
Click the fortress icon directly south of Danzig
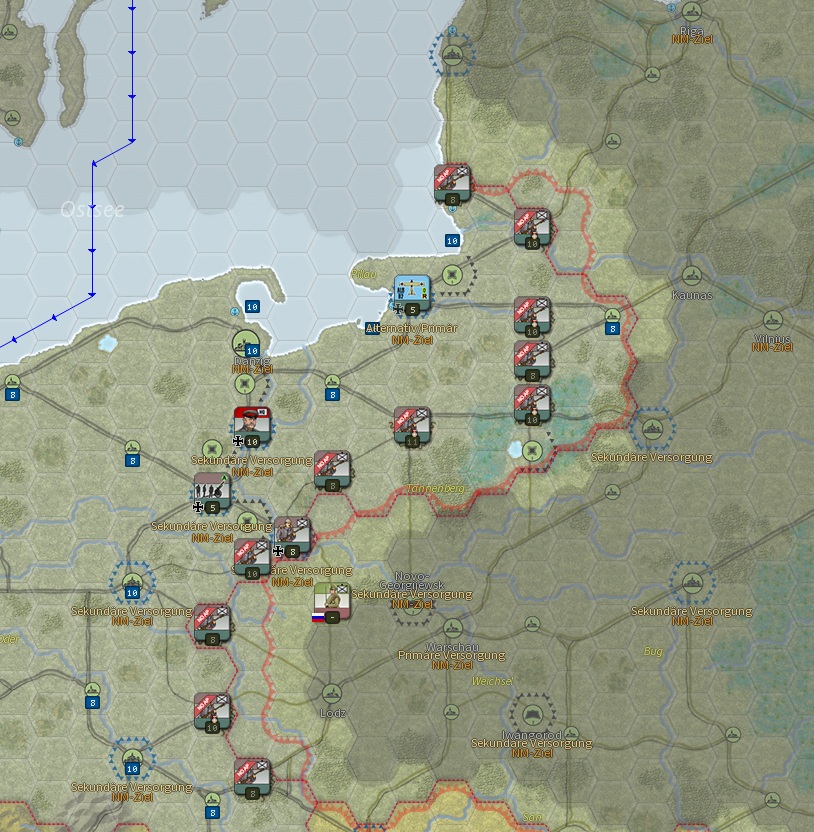tap(245, 383)
